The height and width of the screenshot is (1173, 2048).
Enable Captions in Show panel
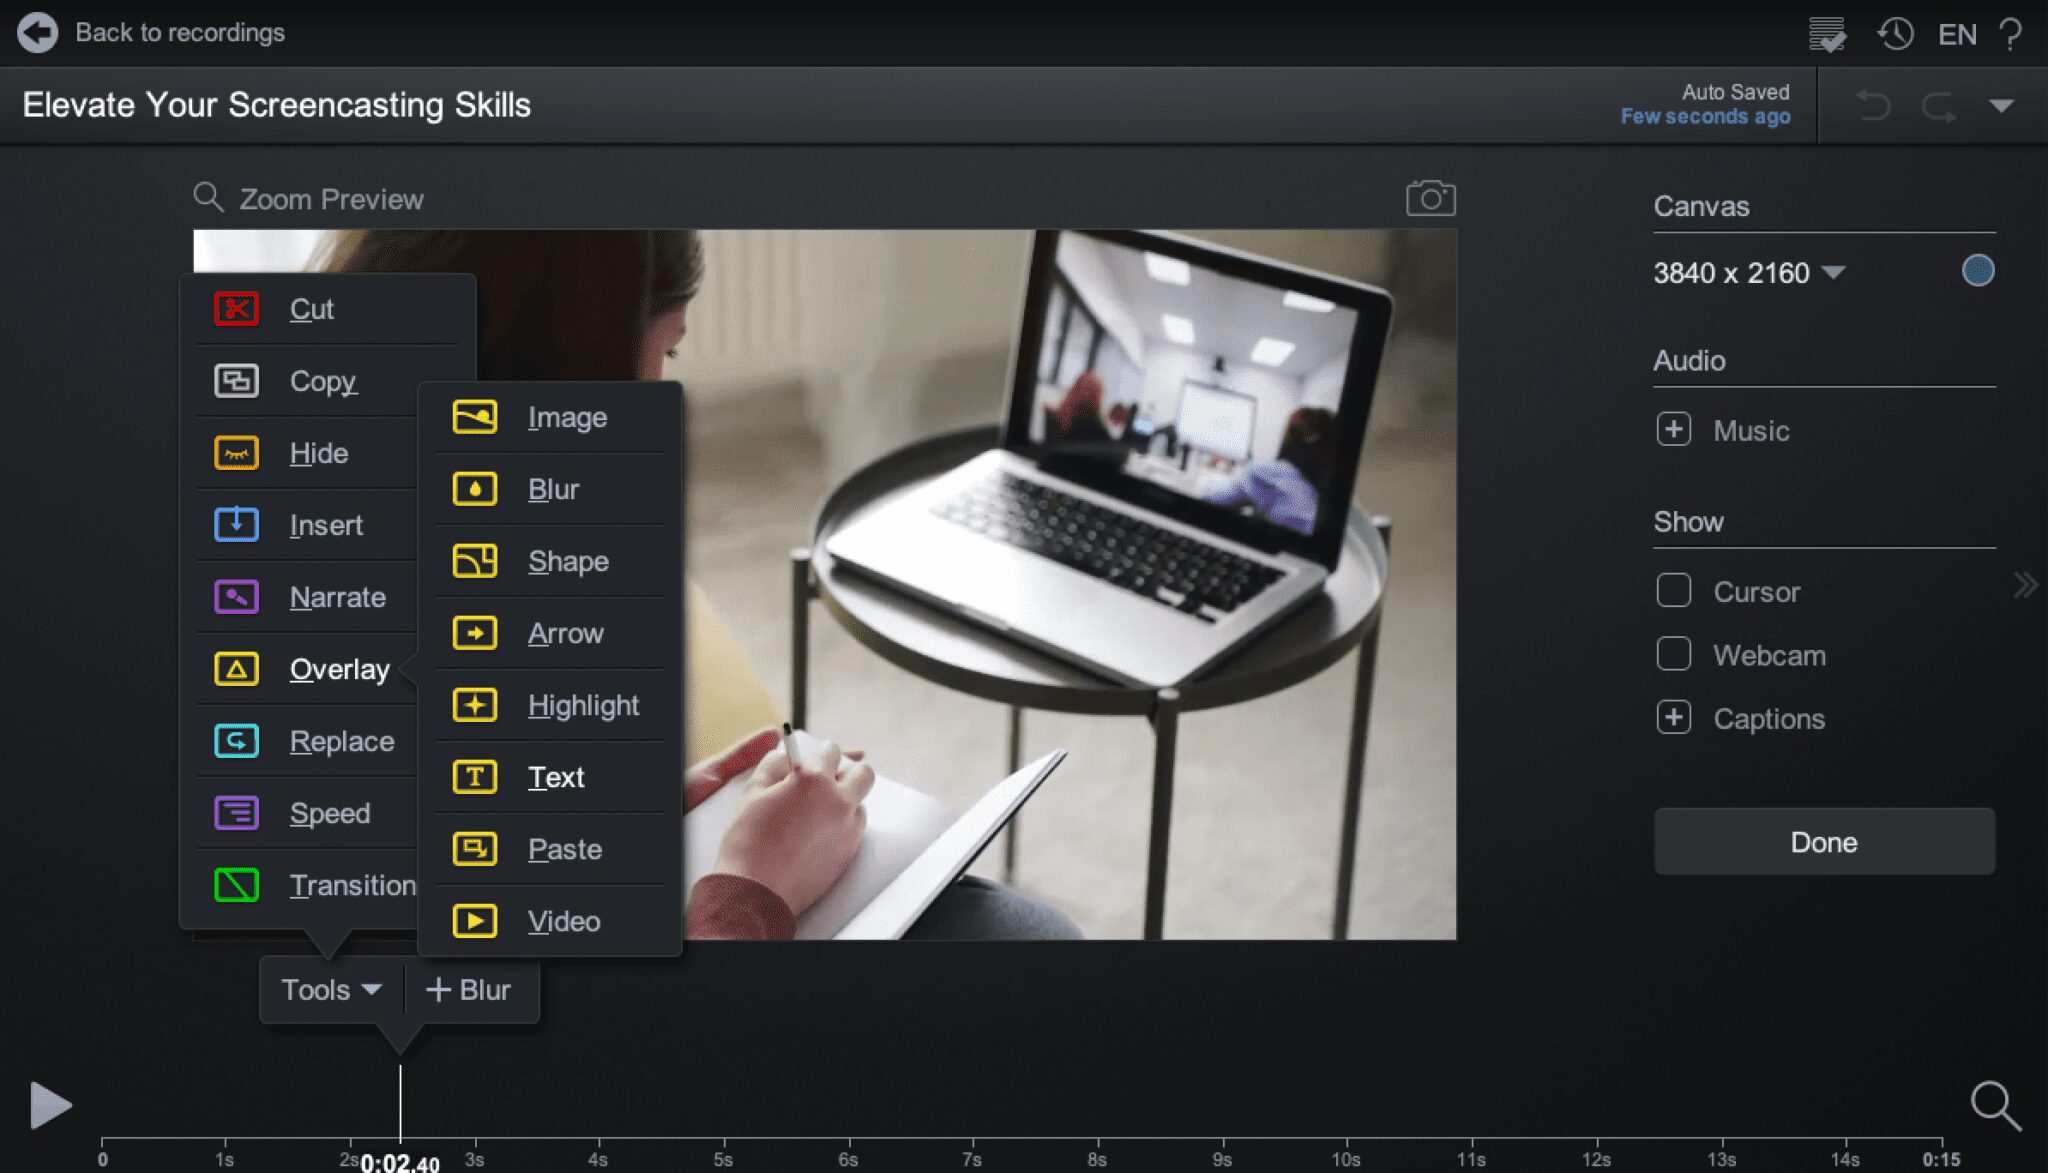click(1675, 717)
